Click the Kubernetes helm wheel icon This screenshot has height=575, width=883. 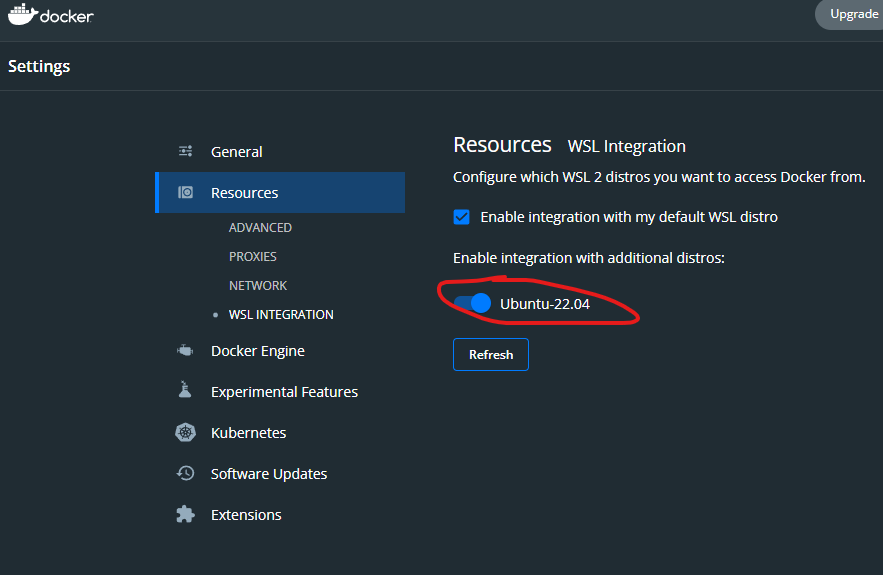point(185,433)
